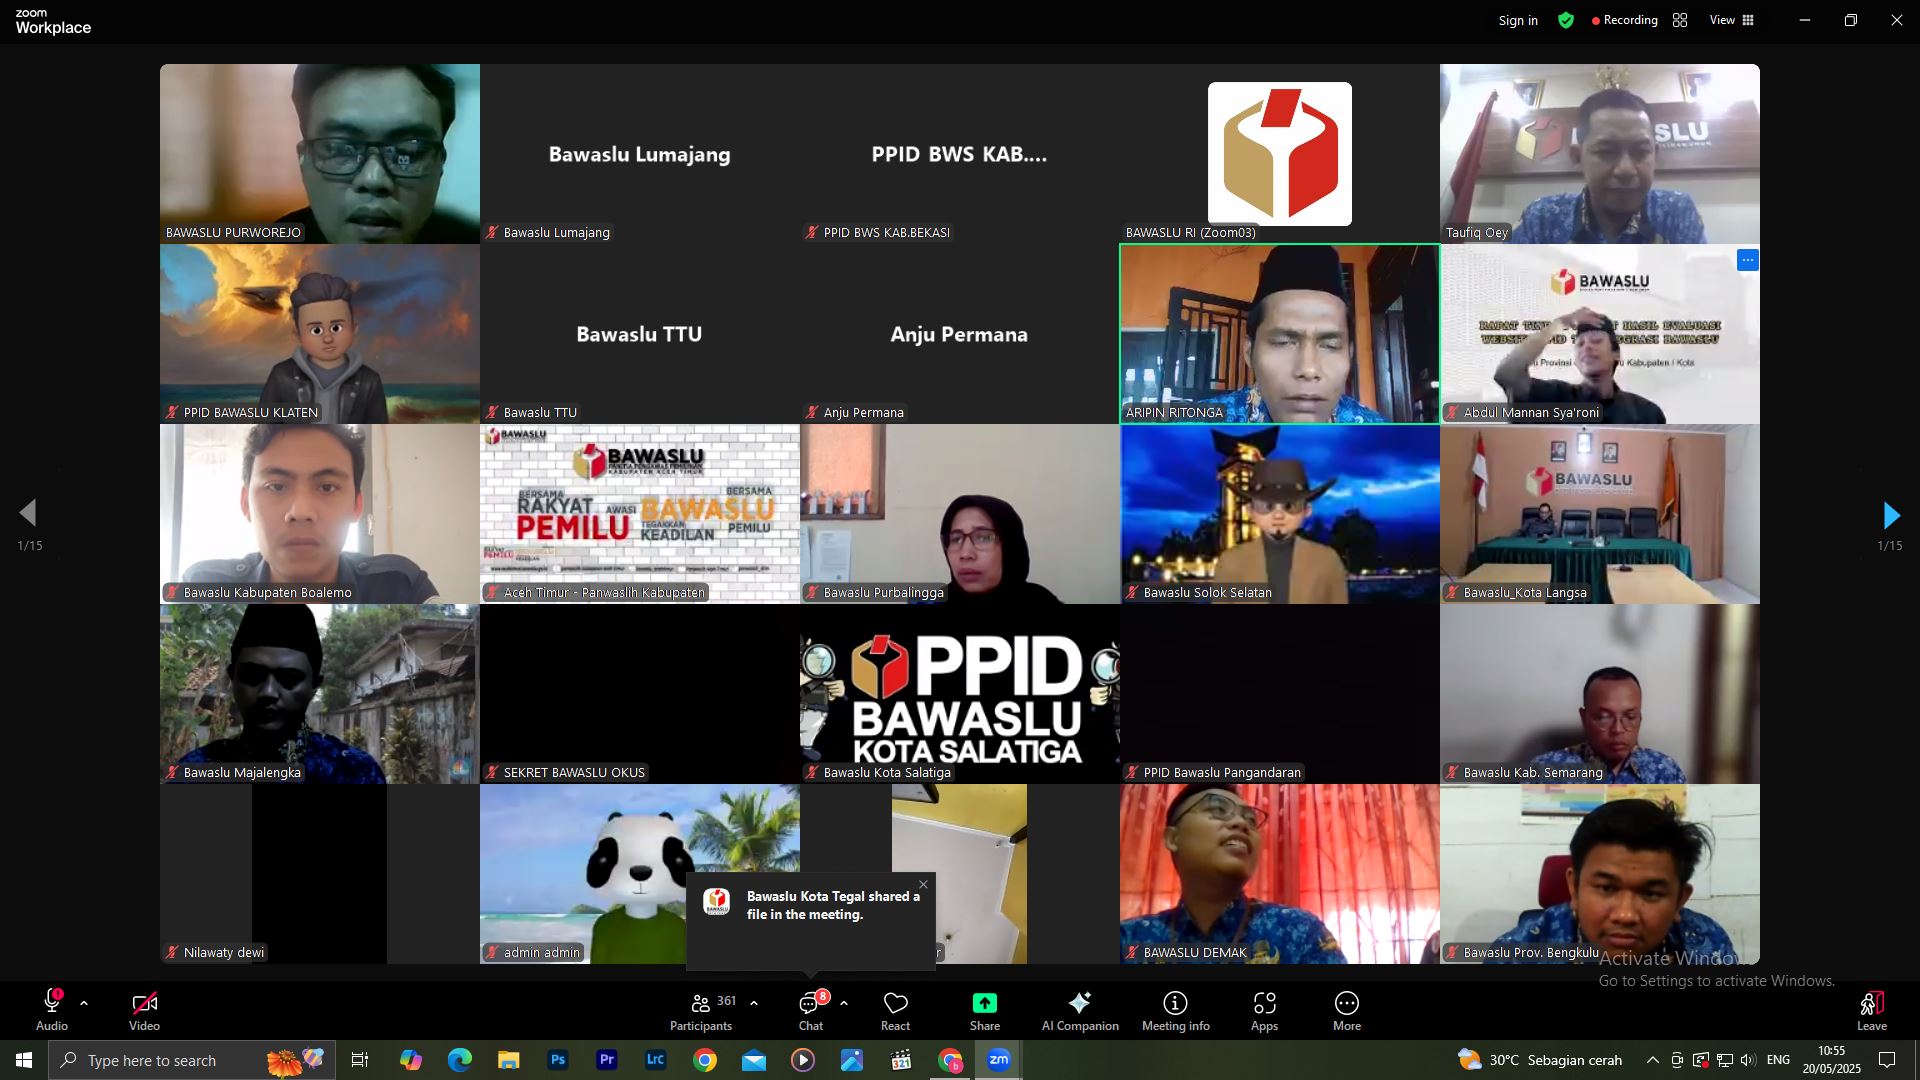
Task: Click the Recording indicator to manage recording
Action: click(x=1625, y=20)
